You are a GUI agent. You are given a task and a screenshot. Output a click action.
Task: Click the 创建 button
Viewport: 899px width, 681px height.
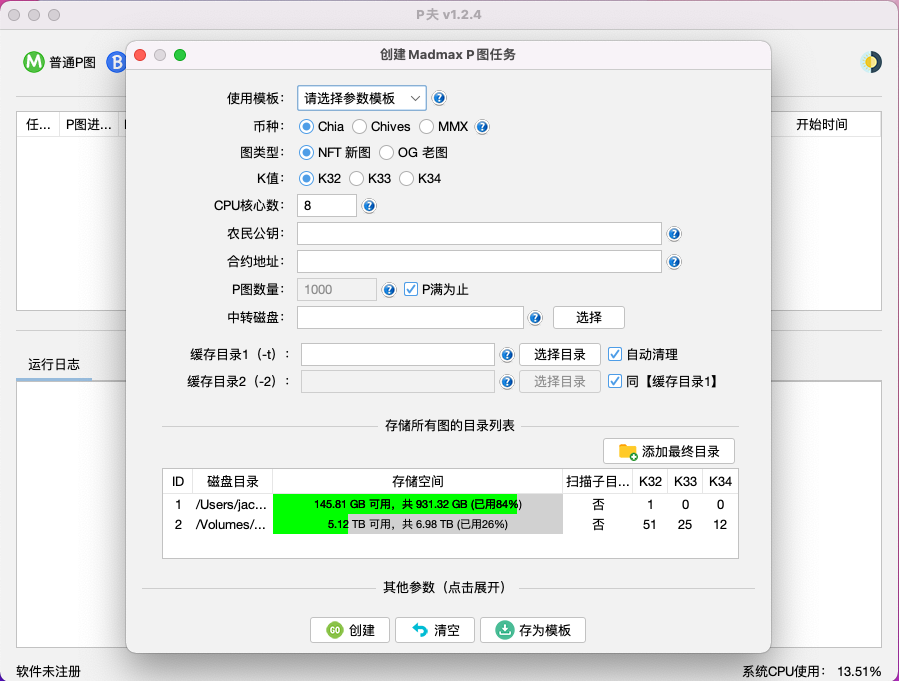tap(349, 630)
